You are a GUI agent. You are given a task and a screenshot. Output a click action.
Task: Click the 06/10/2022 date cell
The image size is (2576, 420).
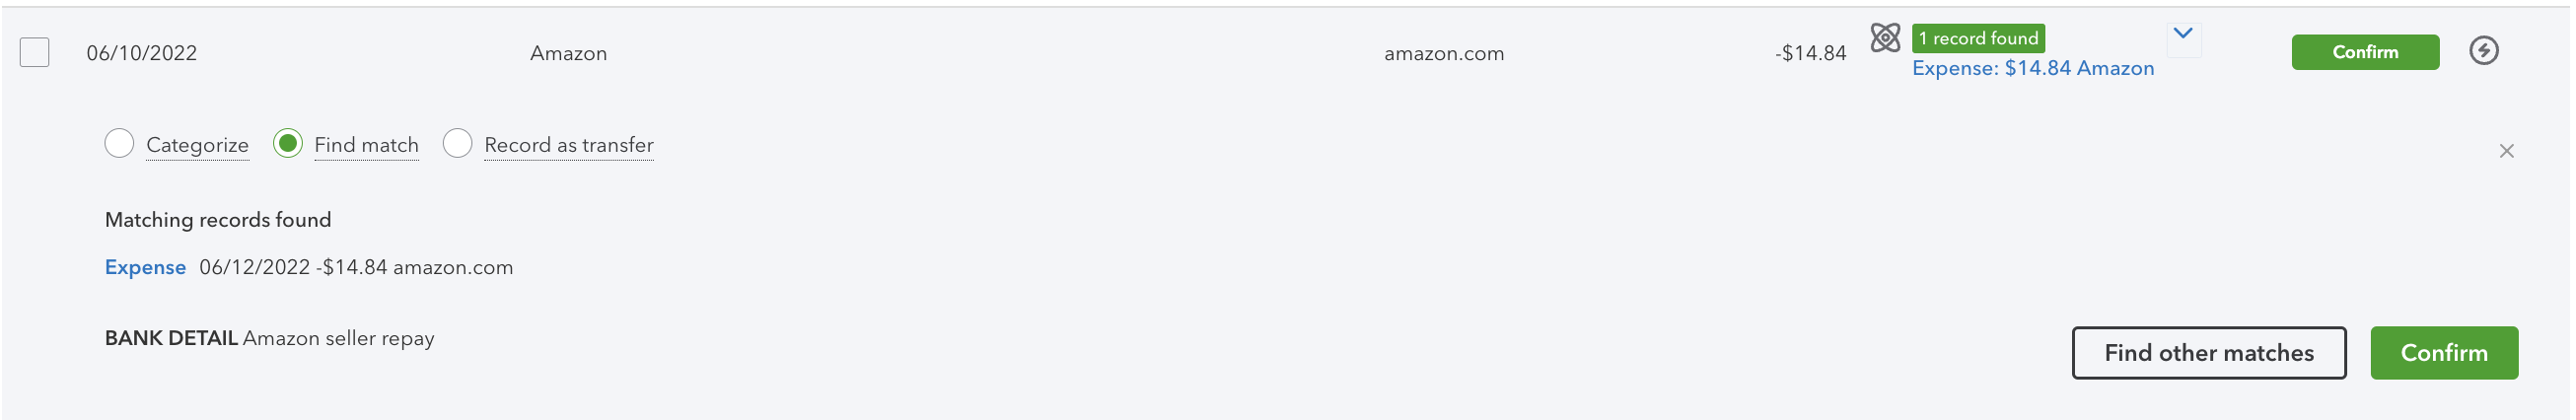point(142,53)
